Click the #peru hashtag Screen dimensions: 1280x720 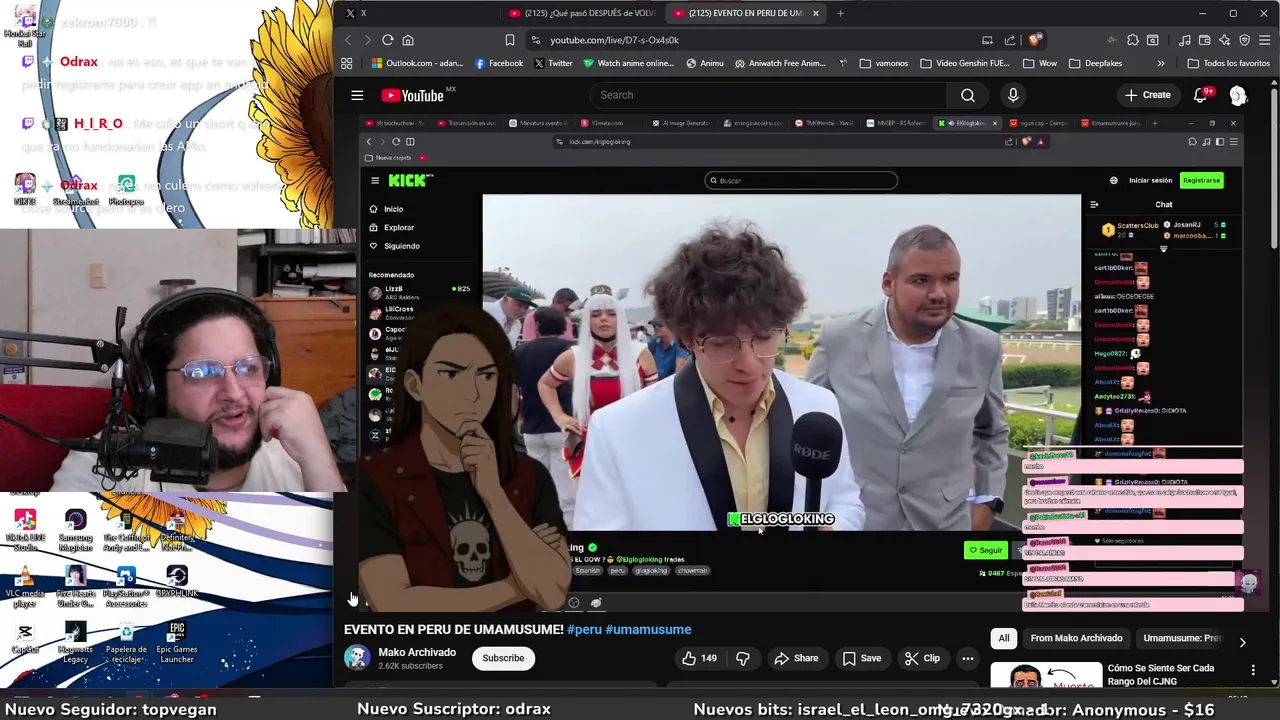[585, 629]
